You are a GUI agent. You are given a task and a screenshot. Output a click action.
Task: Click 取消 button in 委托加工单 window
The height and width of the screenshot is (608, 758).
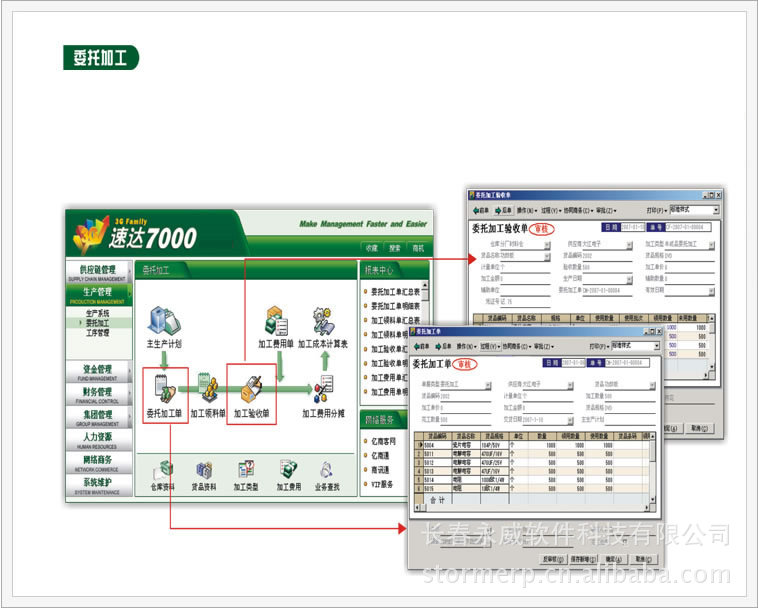[x=644, y=559]
